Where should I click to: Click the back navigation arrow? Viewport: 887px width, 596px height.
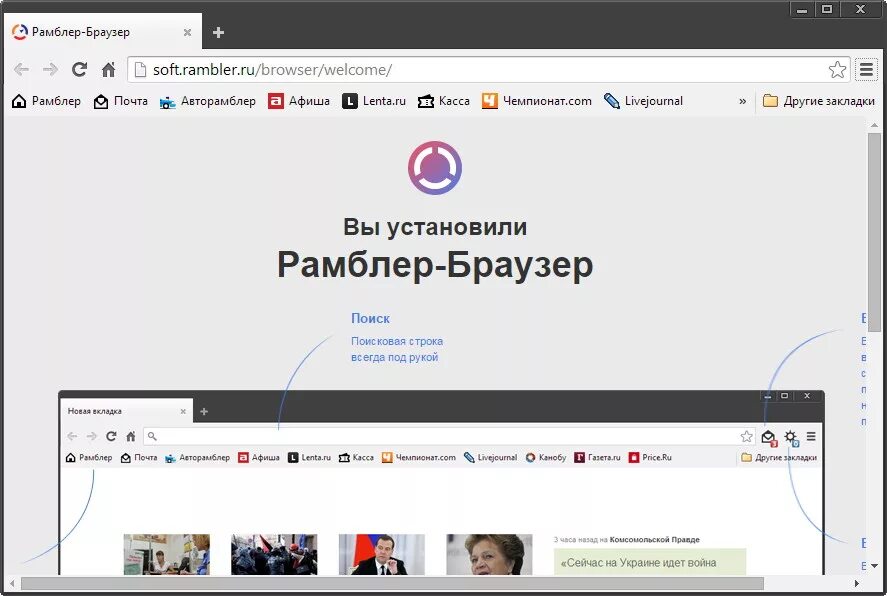click(x=21, y=70)
